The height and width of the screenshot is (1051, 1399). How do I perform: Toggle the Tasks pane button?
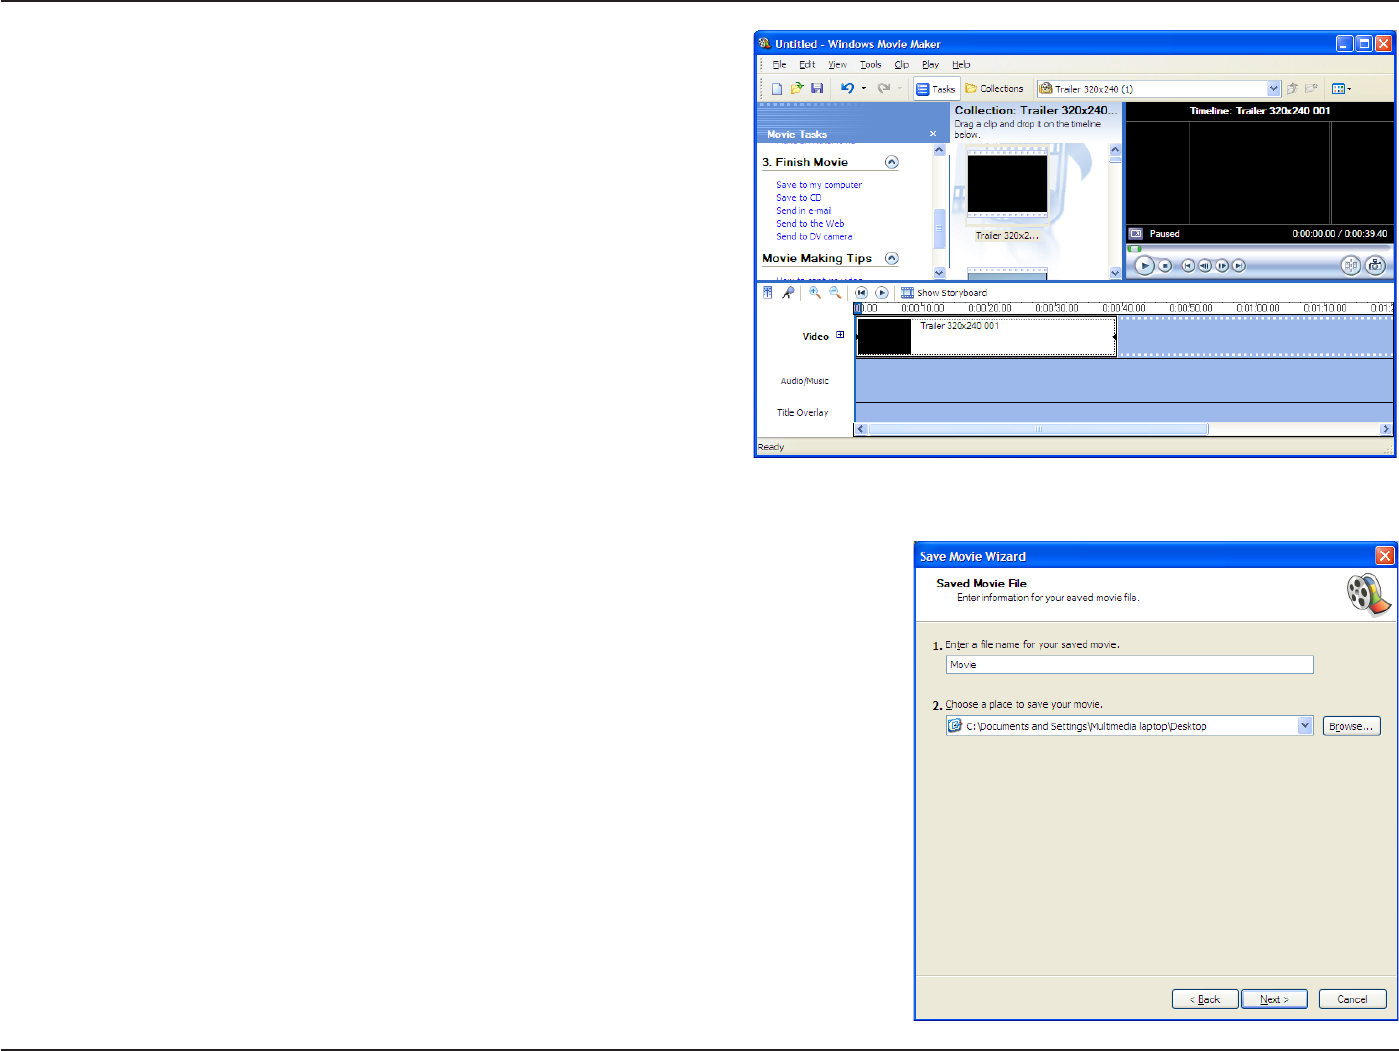pyautogui.click(x=936, y=89)
